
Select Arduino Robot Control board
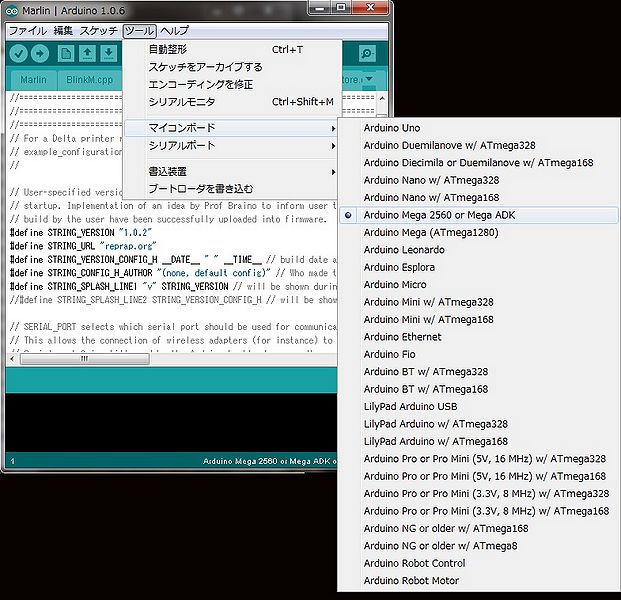coord(478,564)
